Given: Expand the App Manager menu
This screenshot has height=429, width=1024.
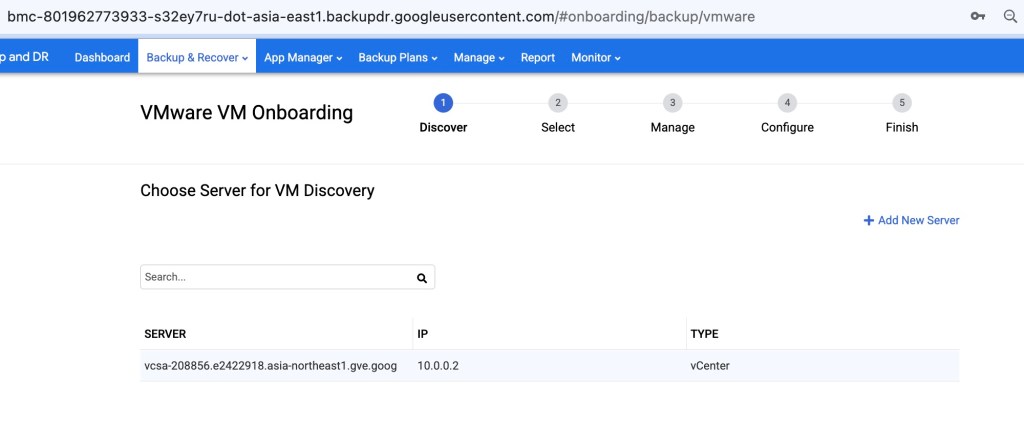Looking at the screenshot, I should (303, 58).
